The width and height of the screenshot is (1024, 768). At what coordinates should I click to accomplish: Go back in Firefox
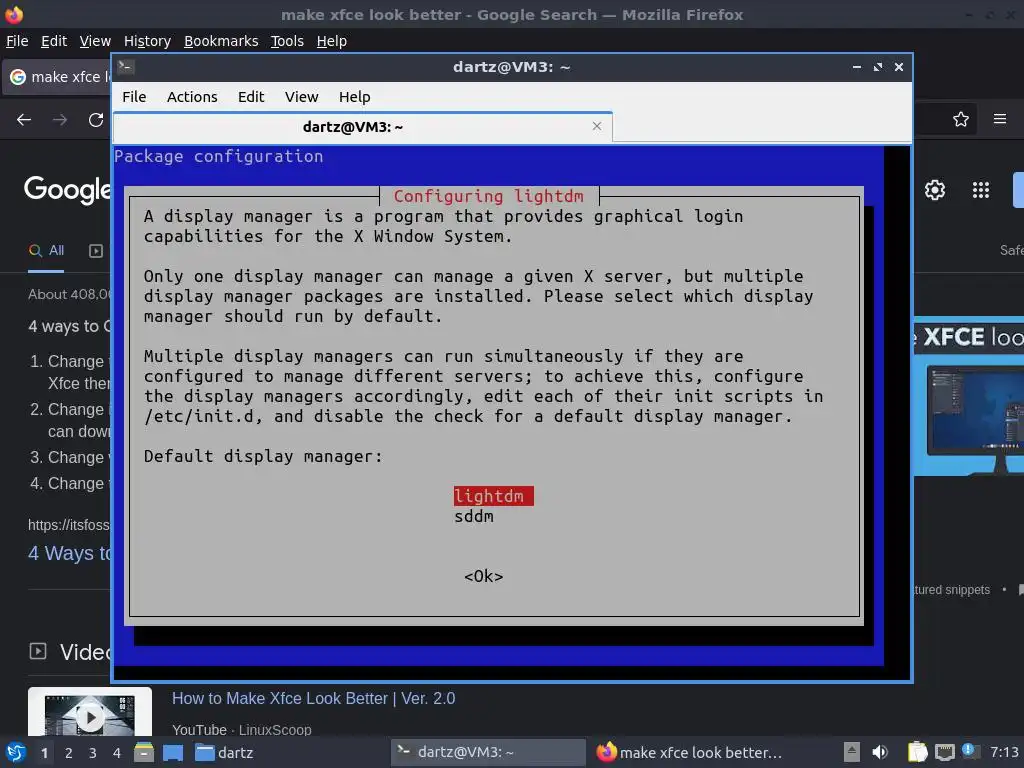(x=24, y=120)
